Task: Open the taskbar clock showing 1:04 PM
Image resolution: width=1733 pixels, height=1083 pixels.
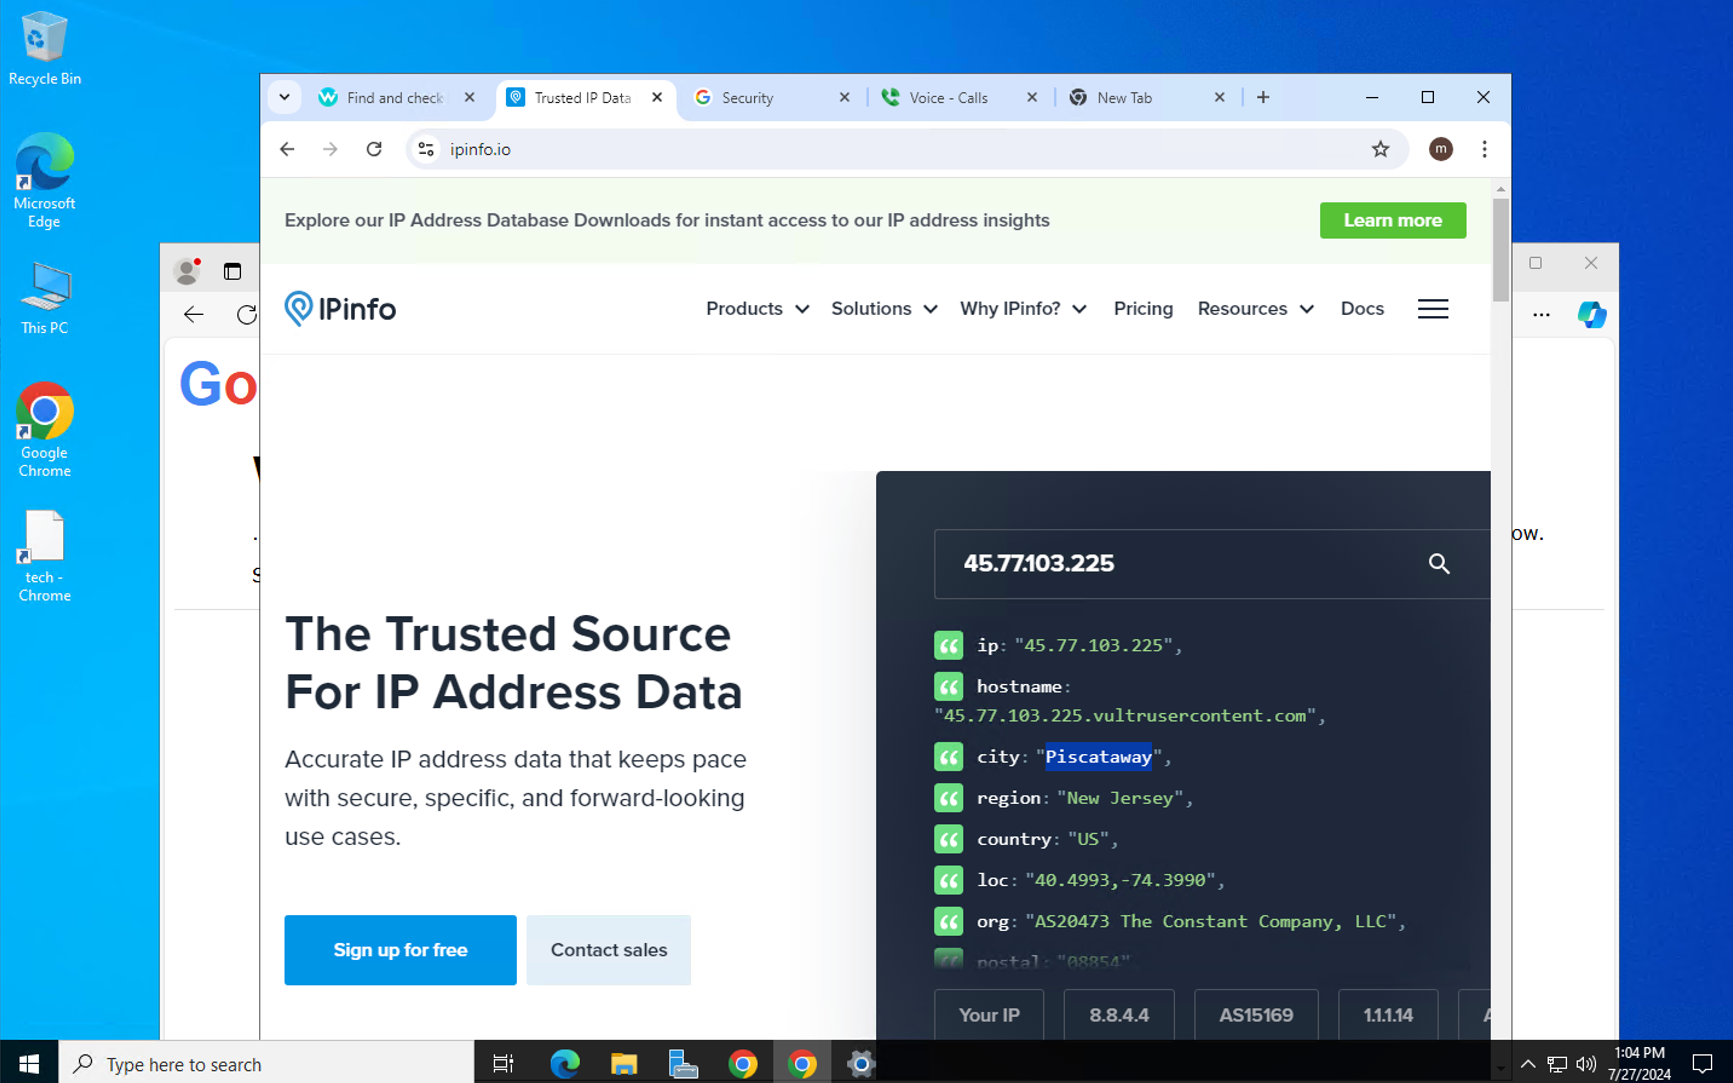Action: click(1640, 1063)
